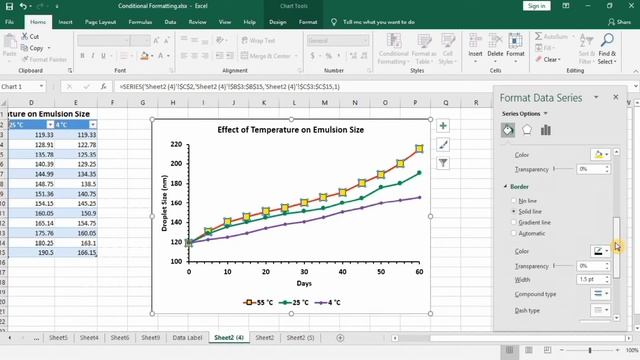Select the Effects pentagon icon
Viewport: 640px width, 360px height.
[527, 130]
